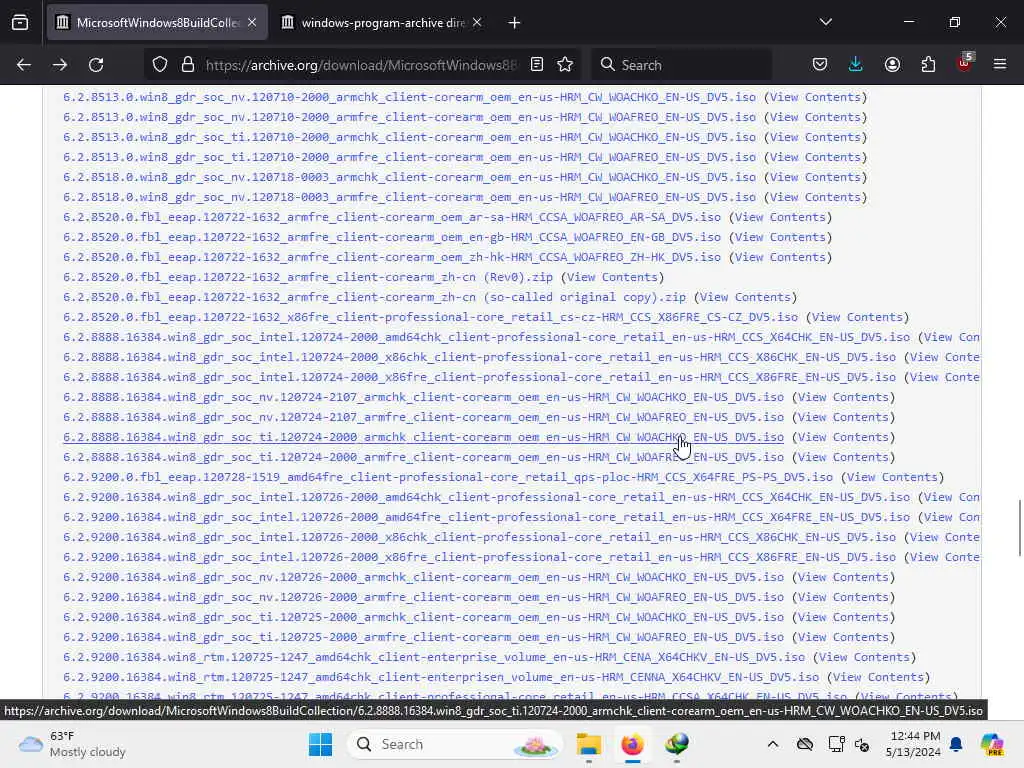Viewport: 1024px width, 768px height.
Task: Click the taskbar Search box
Action: (x=455, y=744)
